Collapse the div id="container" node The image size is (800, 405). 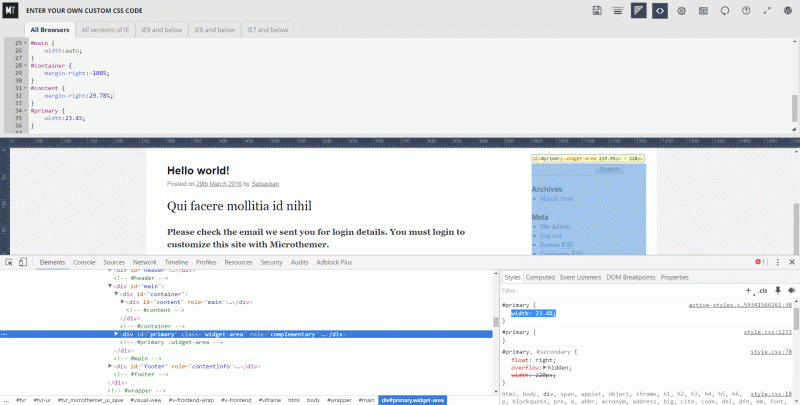116,294
